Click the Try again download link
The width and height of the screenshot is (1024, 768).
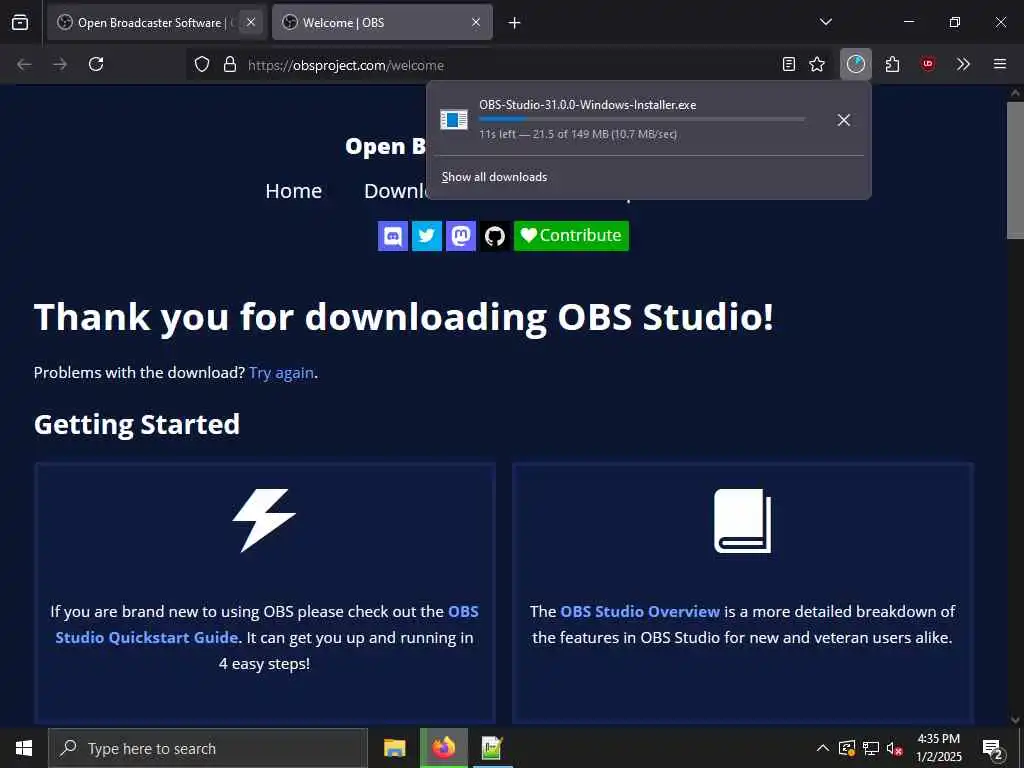[281, 373]
